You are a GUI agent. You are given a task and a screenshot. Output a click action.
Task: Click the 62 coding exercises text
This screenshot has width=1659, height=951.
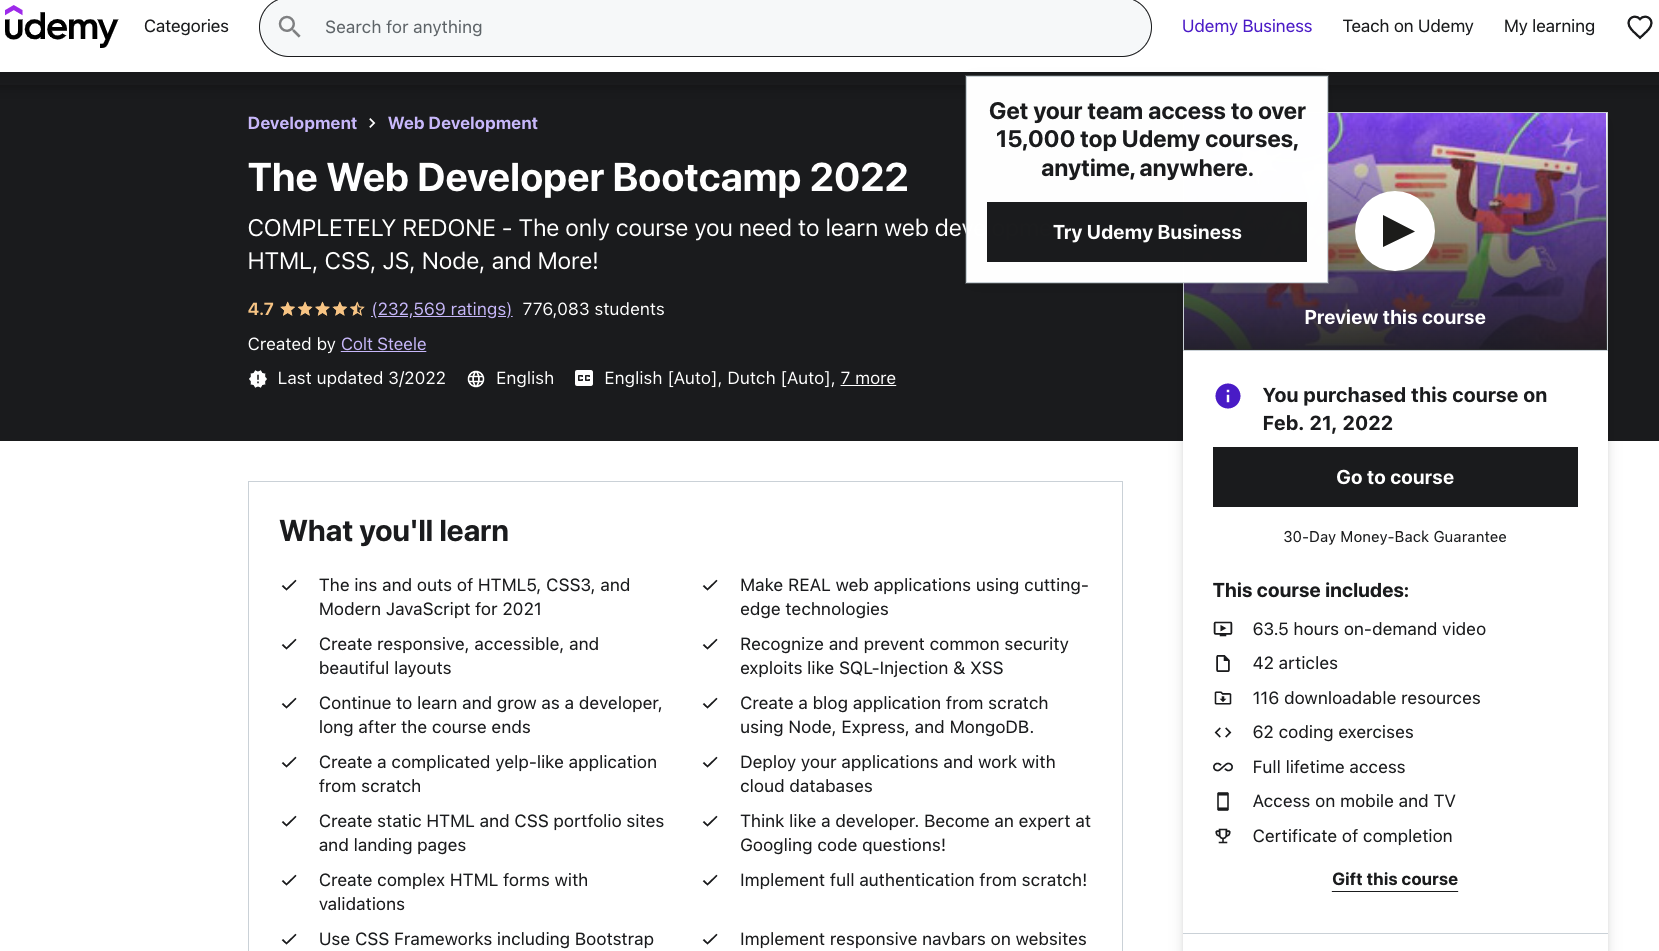tap(1333, 732)
